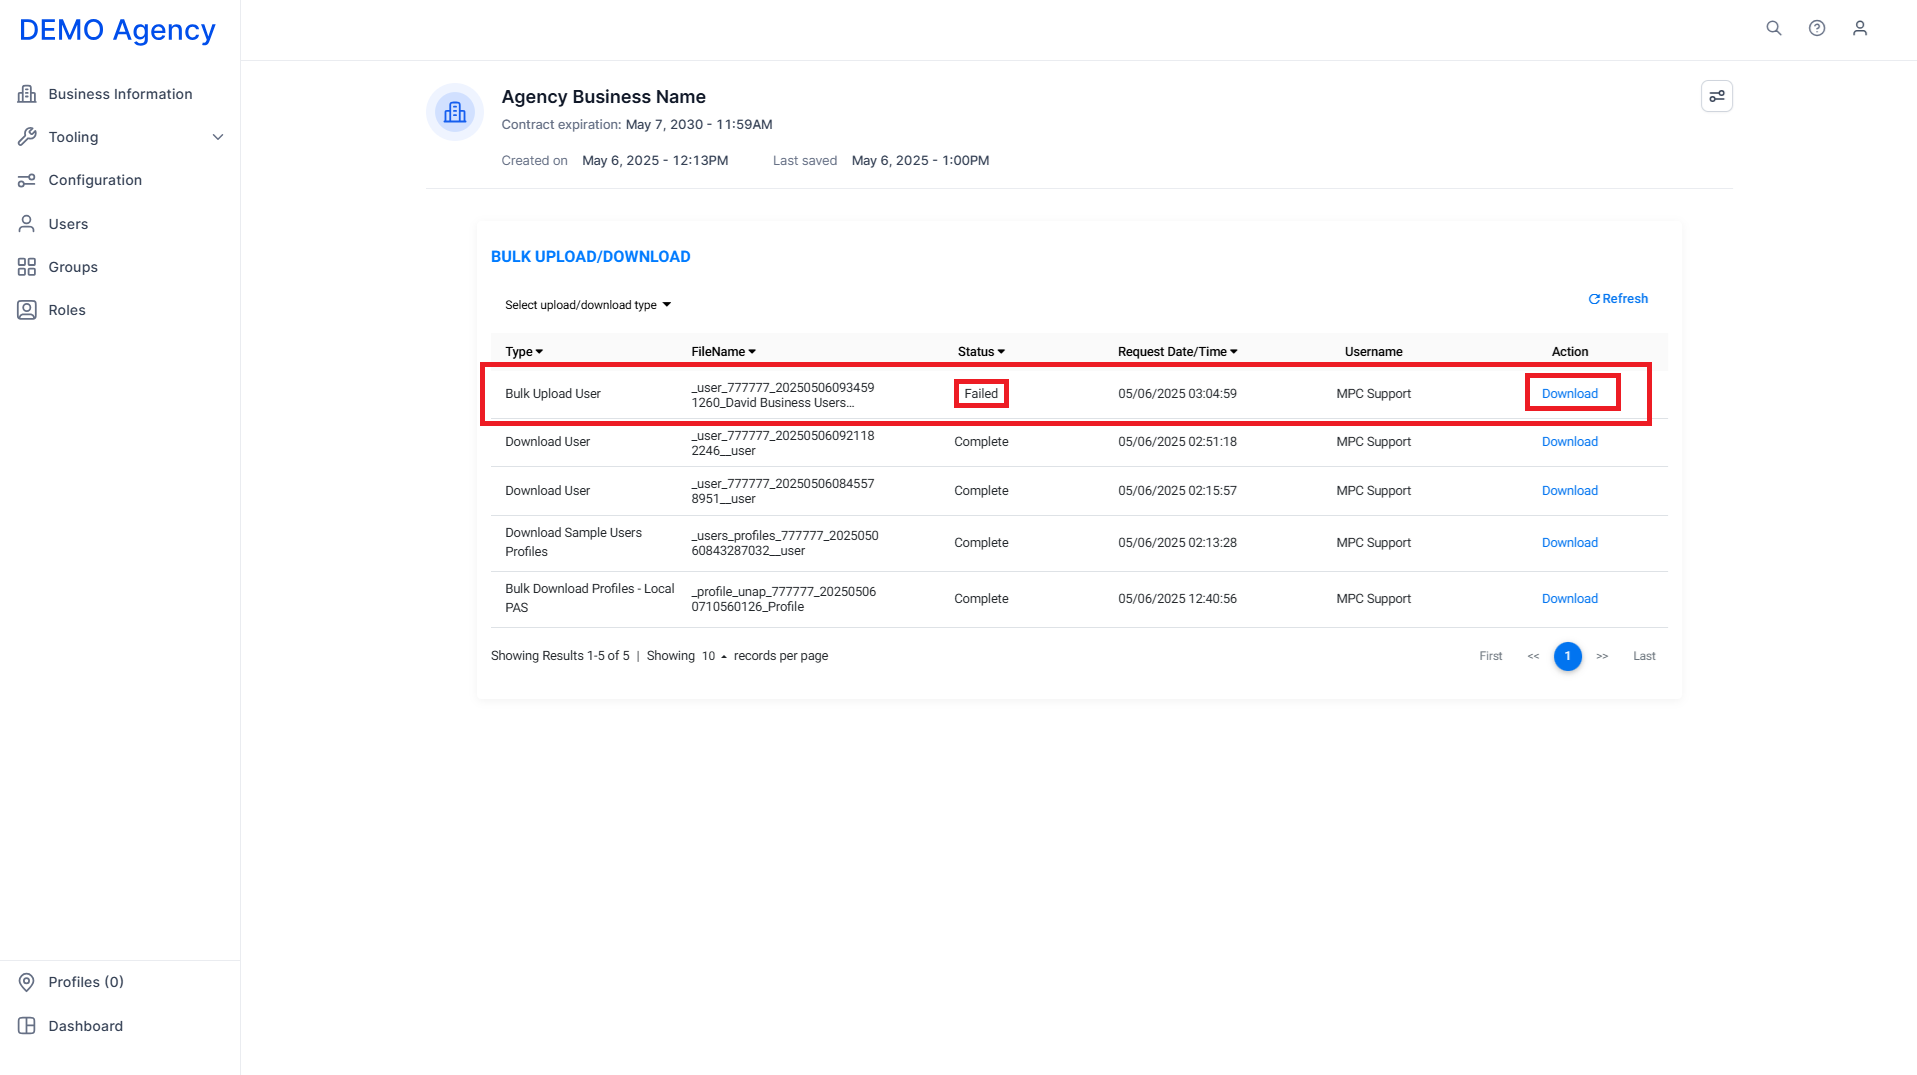
Task: Download file requested at 02:51:18
Action: click(x=1570, y=442)
